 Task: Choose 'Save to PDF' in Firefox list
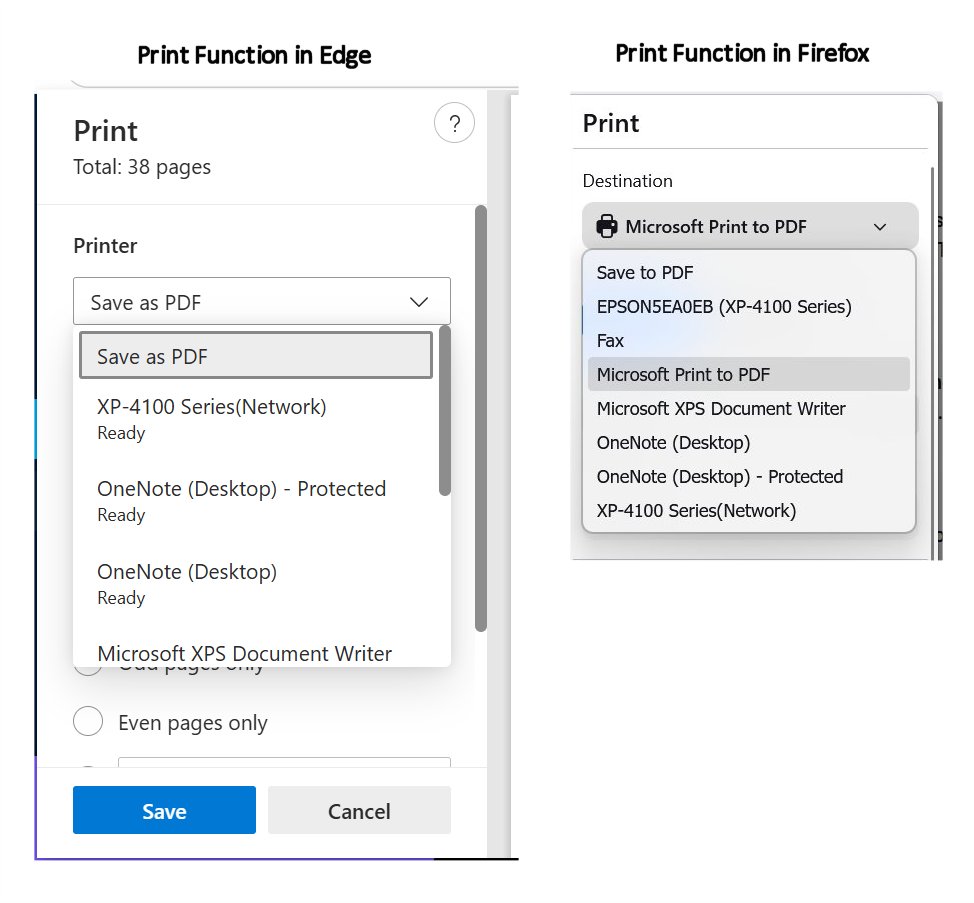click(x=645, y=272)
